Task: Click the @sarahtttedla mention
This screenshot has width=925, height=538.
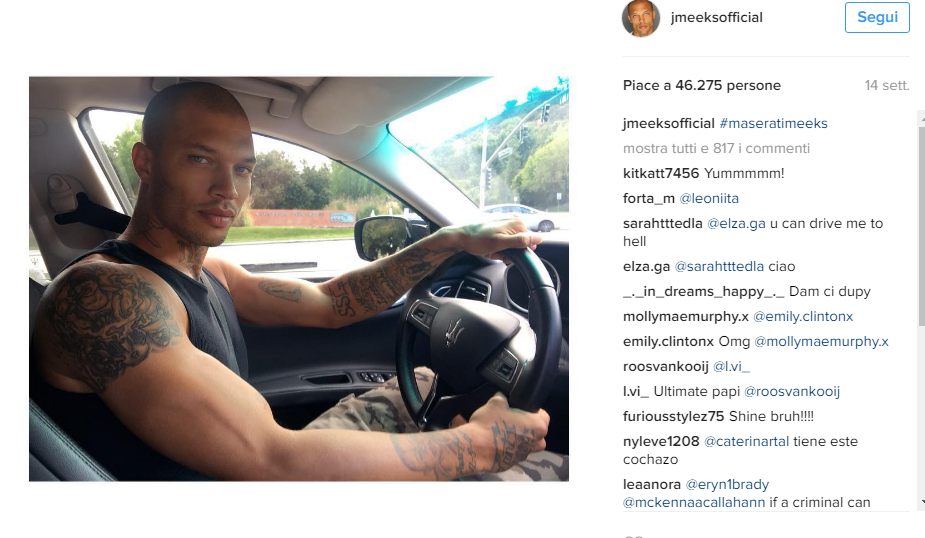Action: point(719,267)
